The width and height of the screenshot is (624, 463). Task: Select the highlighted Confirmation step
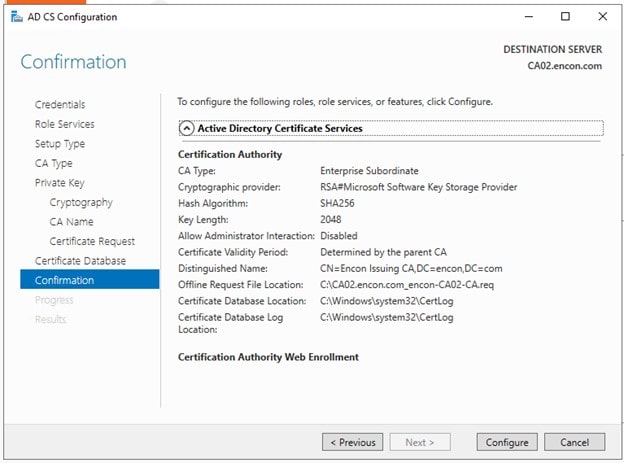pos(64,280)
